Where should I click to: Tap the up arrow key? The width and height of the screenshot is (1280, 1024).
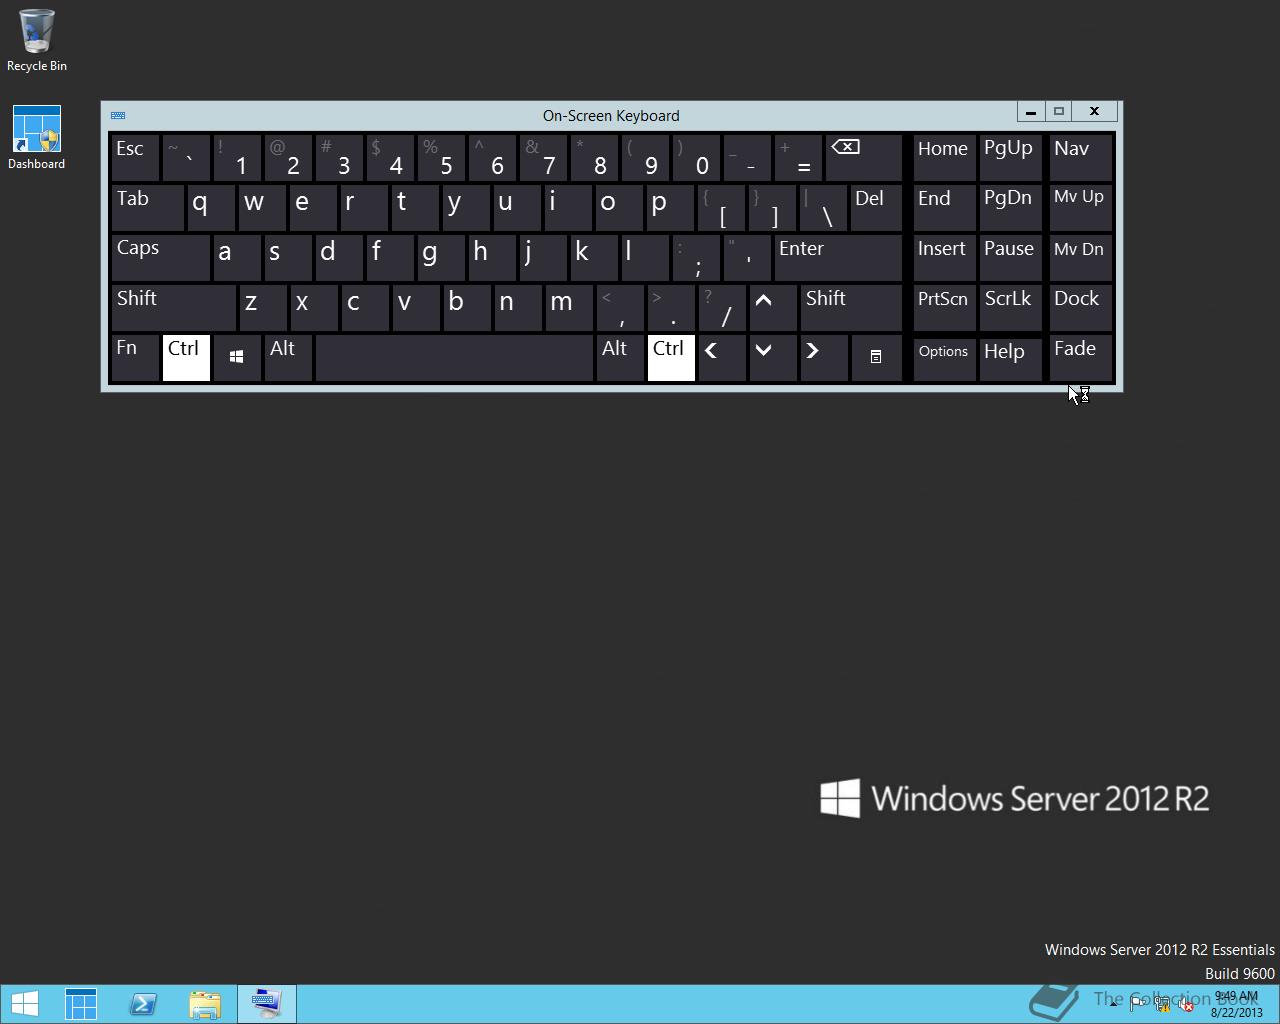[773, 307]
